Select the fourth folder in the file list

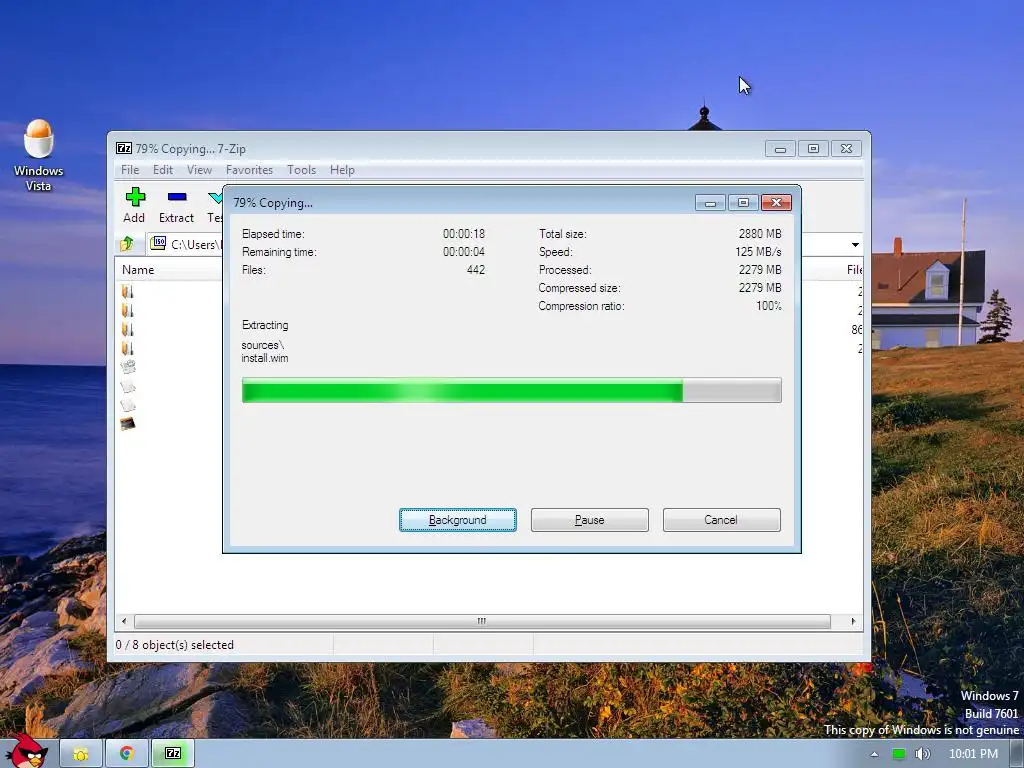(x=127, y=348)
